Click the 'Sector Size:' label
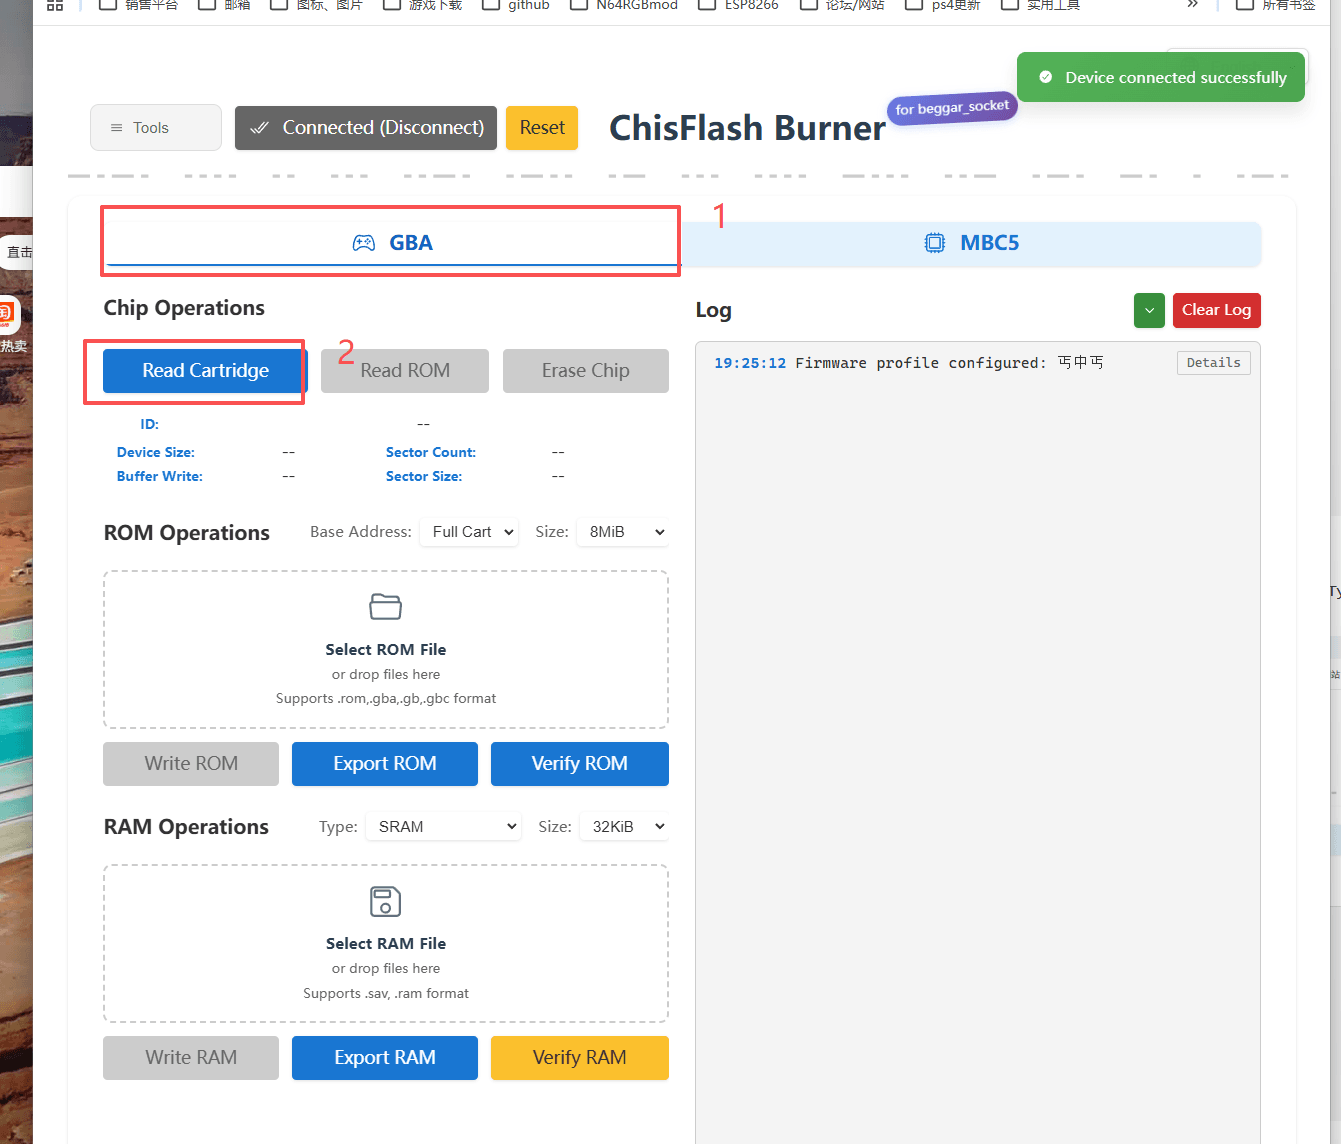The width and height of the screenshot is (1341, 1144). (424, 476)
